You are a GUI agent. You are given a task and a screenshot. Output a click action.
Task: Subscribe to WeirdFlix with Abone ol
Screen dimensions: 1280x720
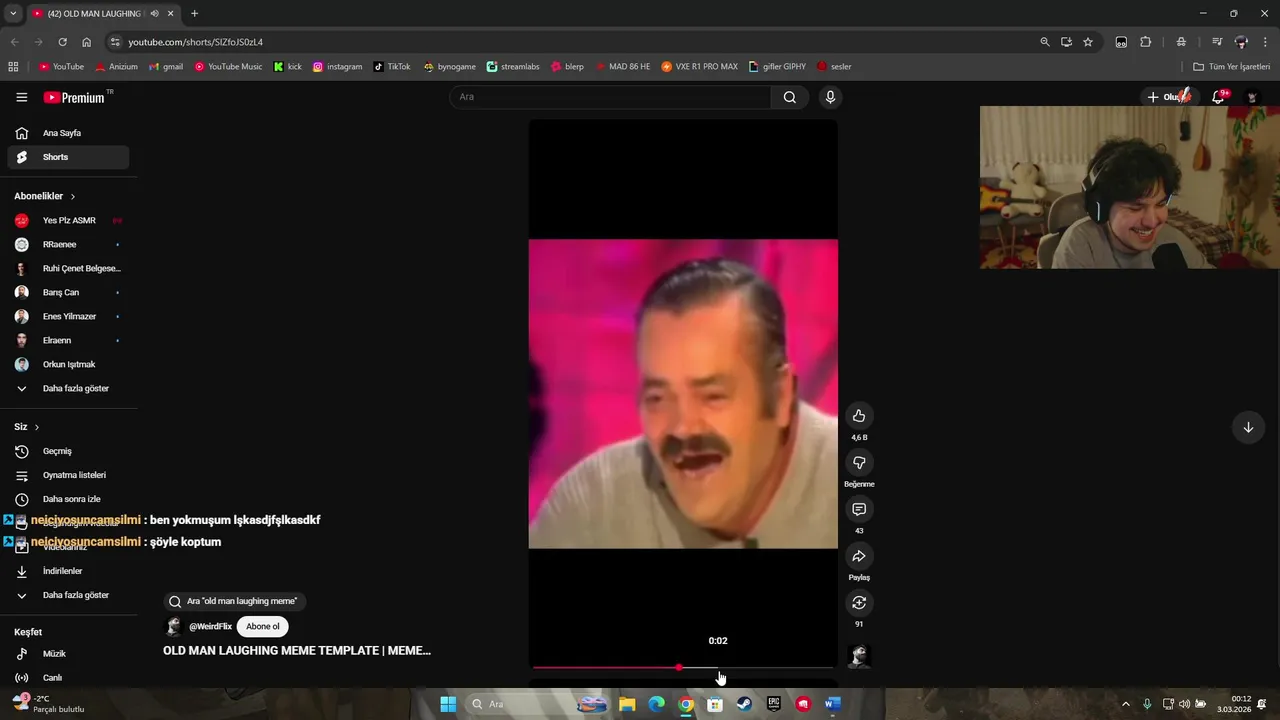tap(263, 627)
